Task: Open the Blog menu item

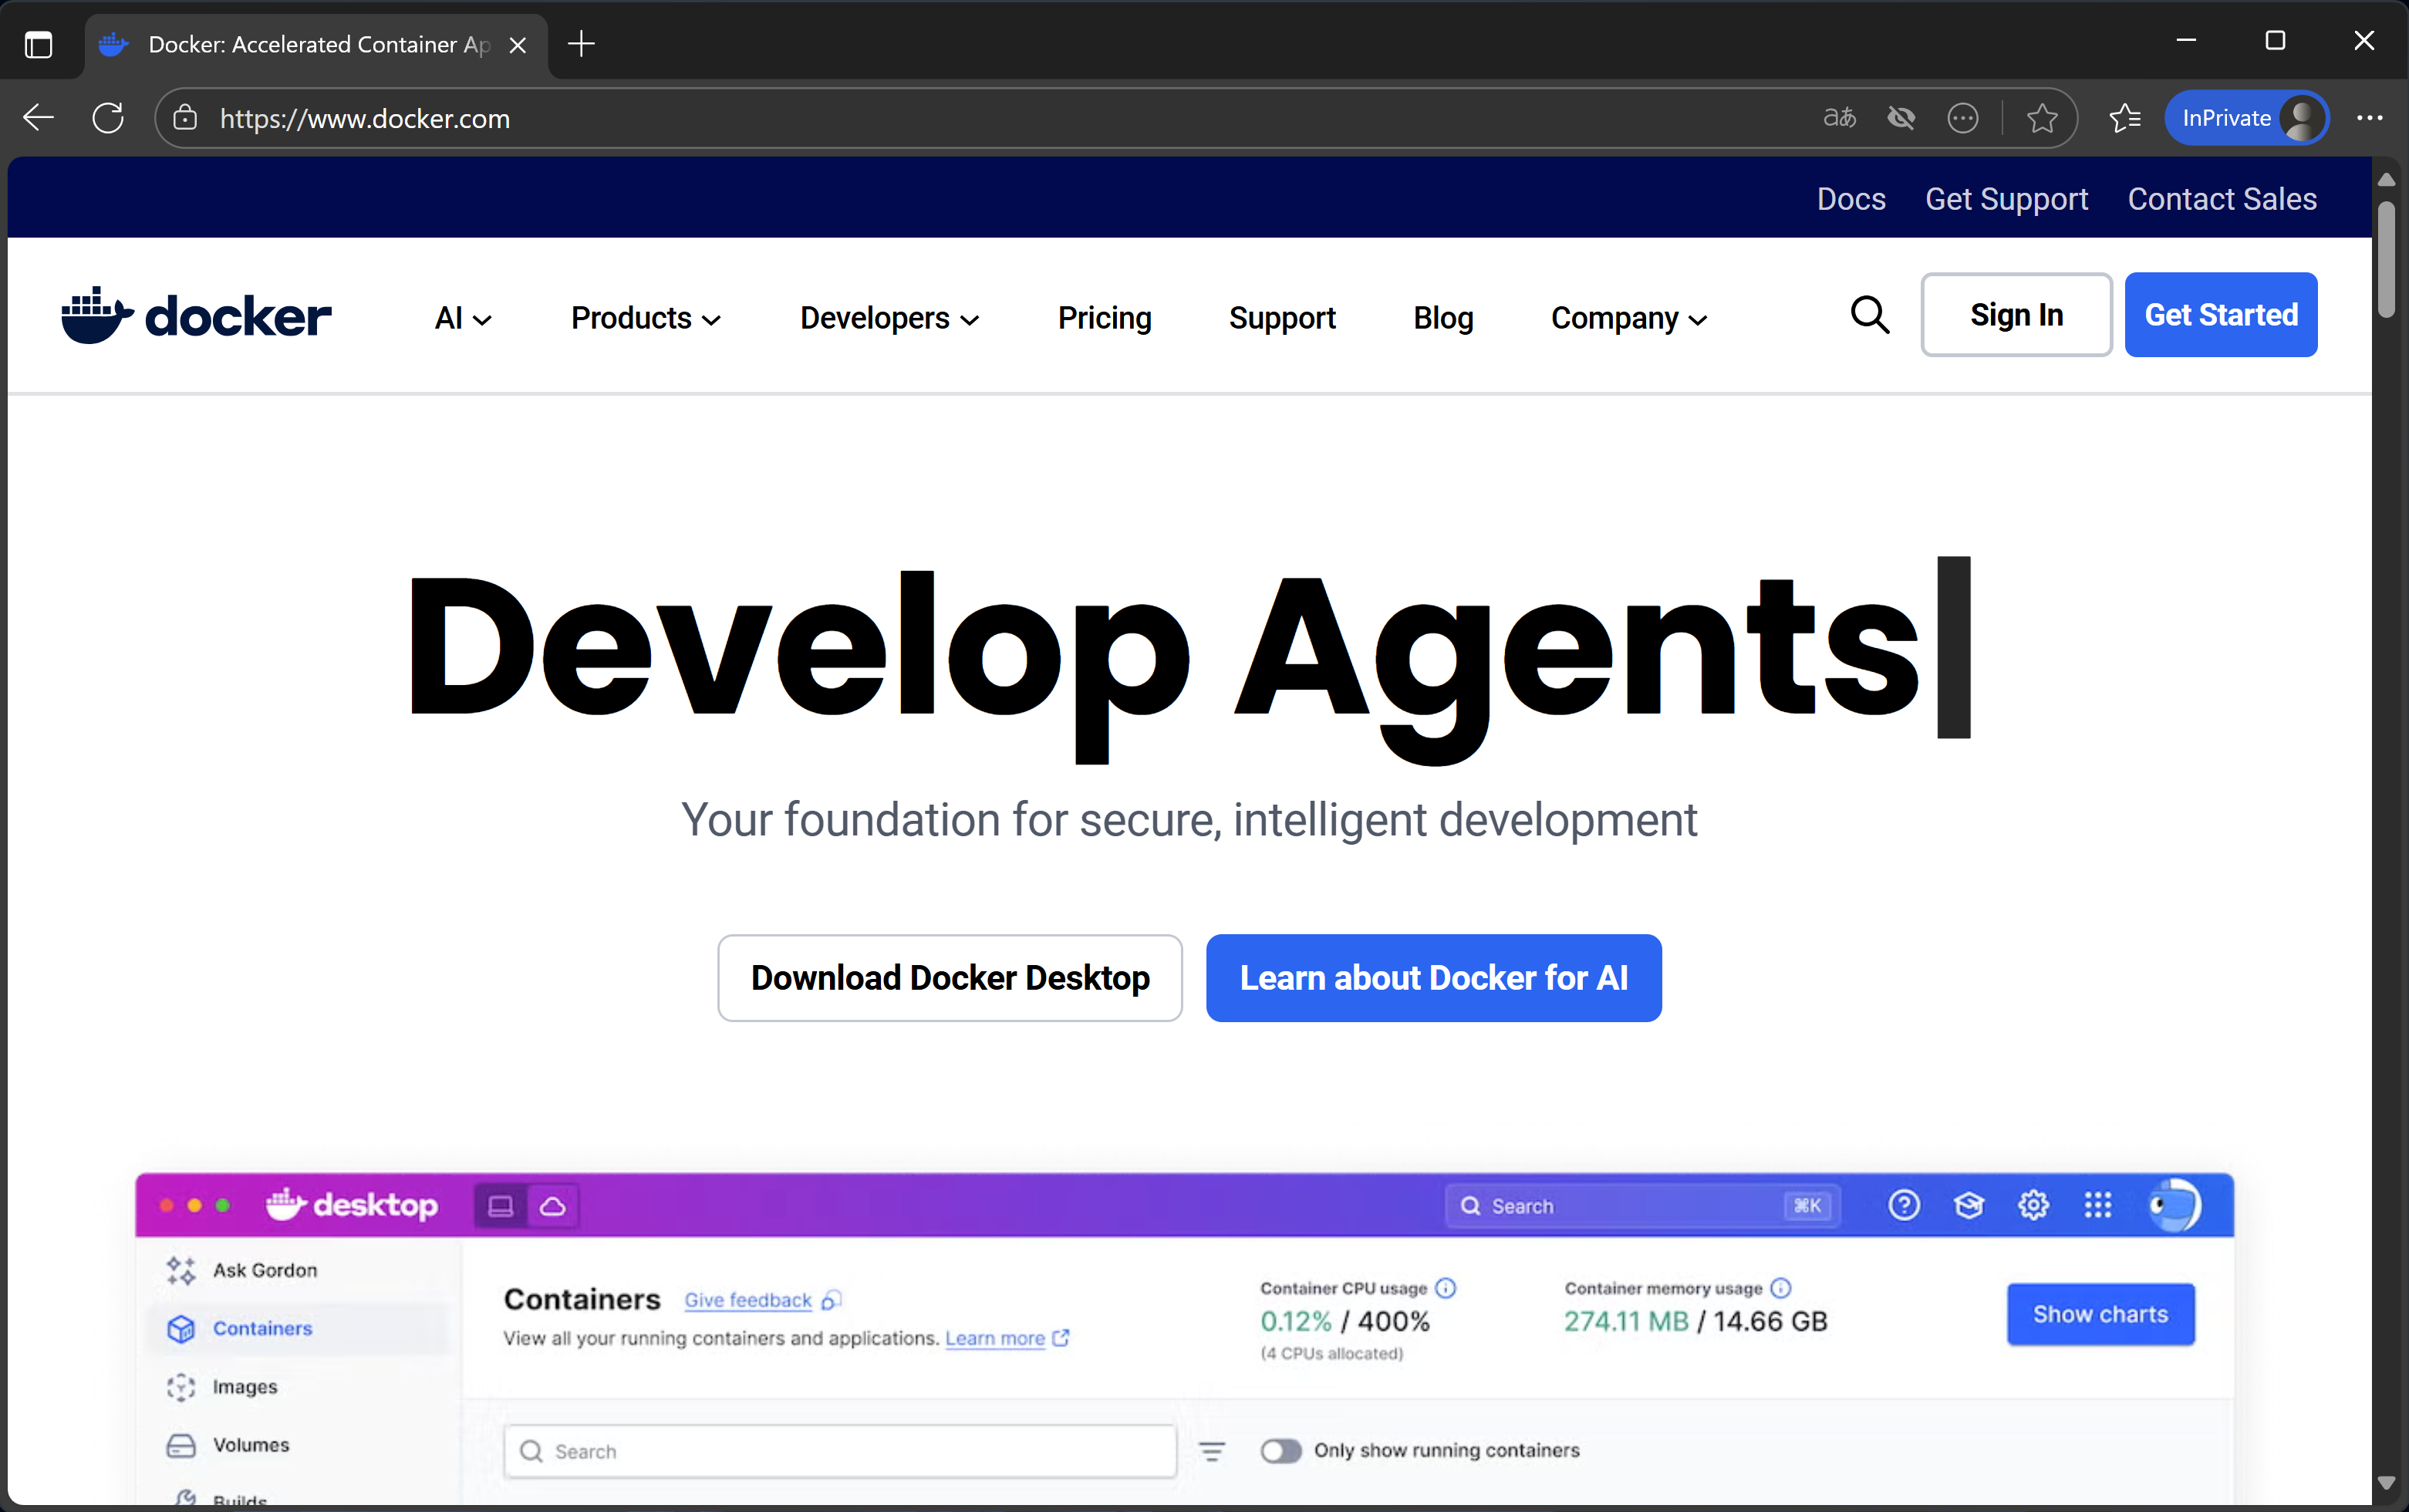Action: coord(1442,318)
